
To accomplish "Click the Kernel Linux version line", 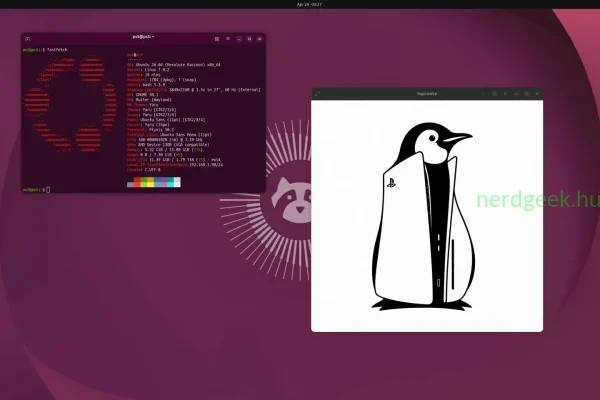I will tap(148, 70).
